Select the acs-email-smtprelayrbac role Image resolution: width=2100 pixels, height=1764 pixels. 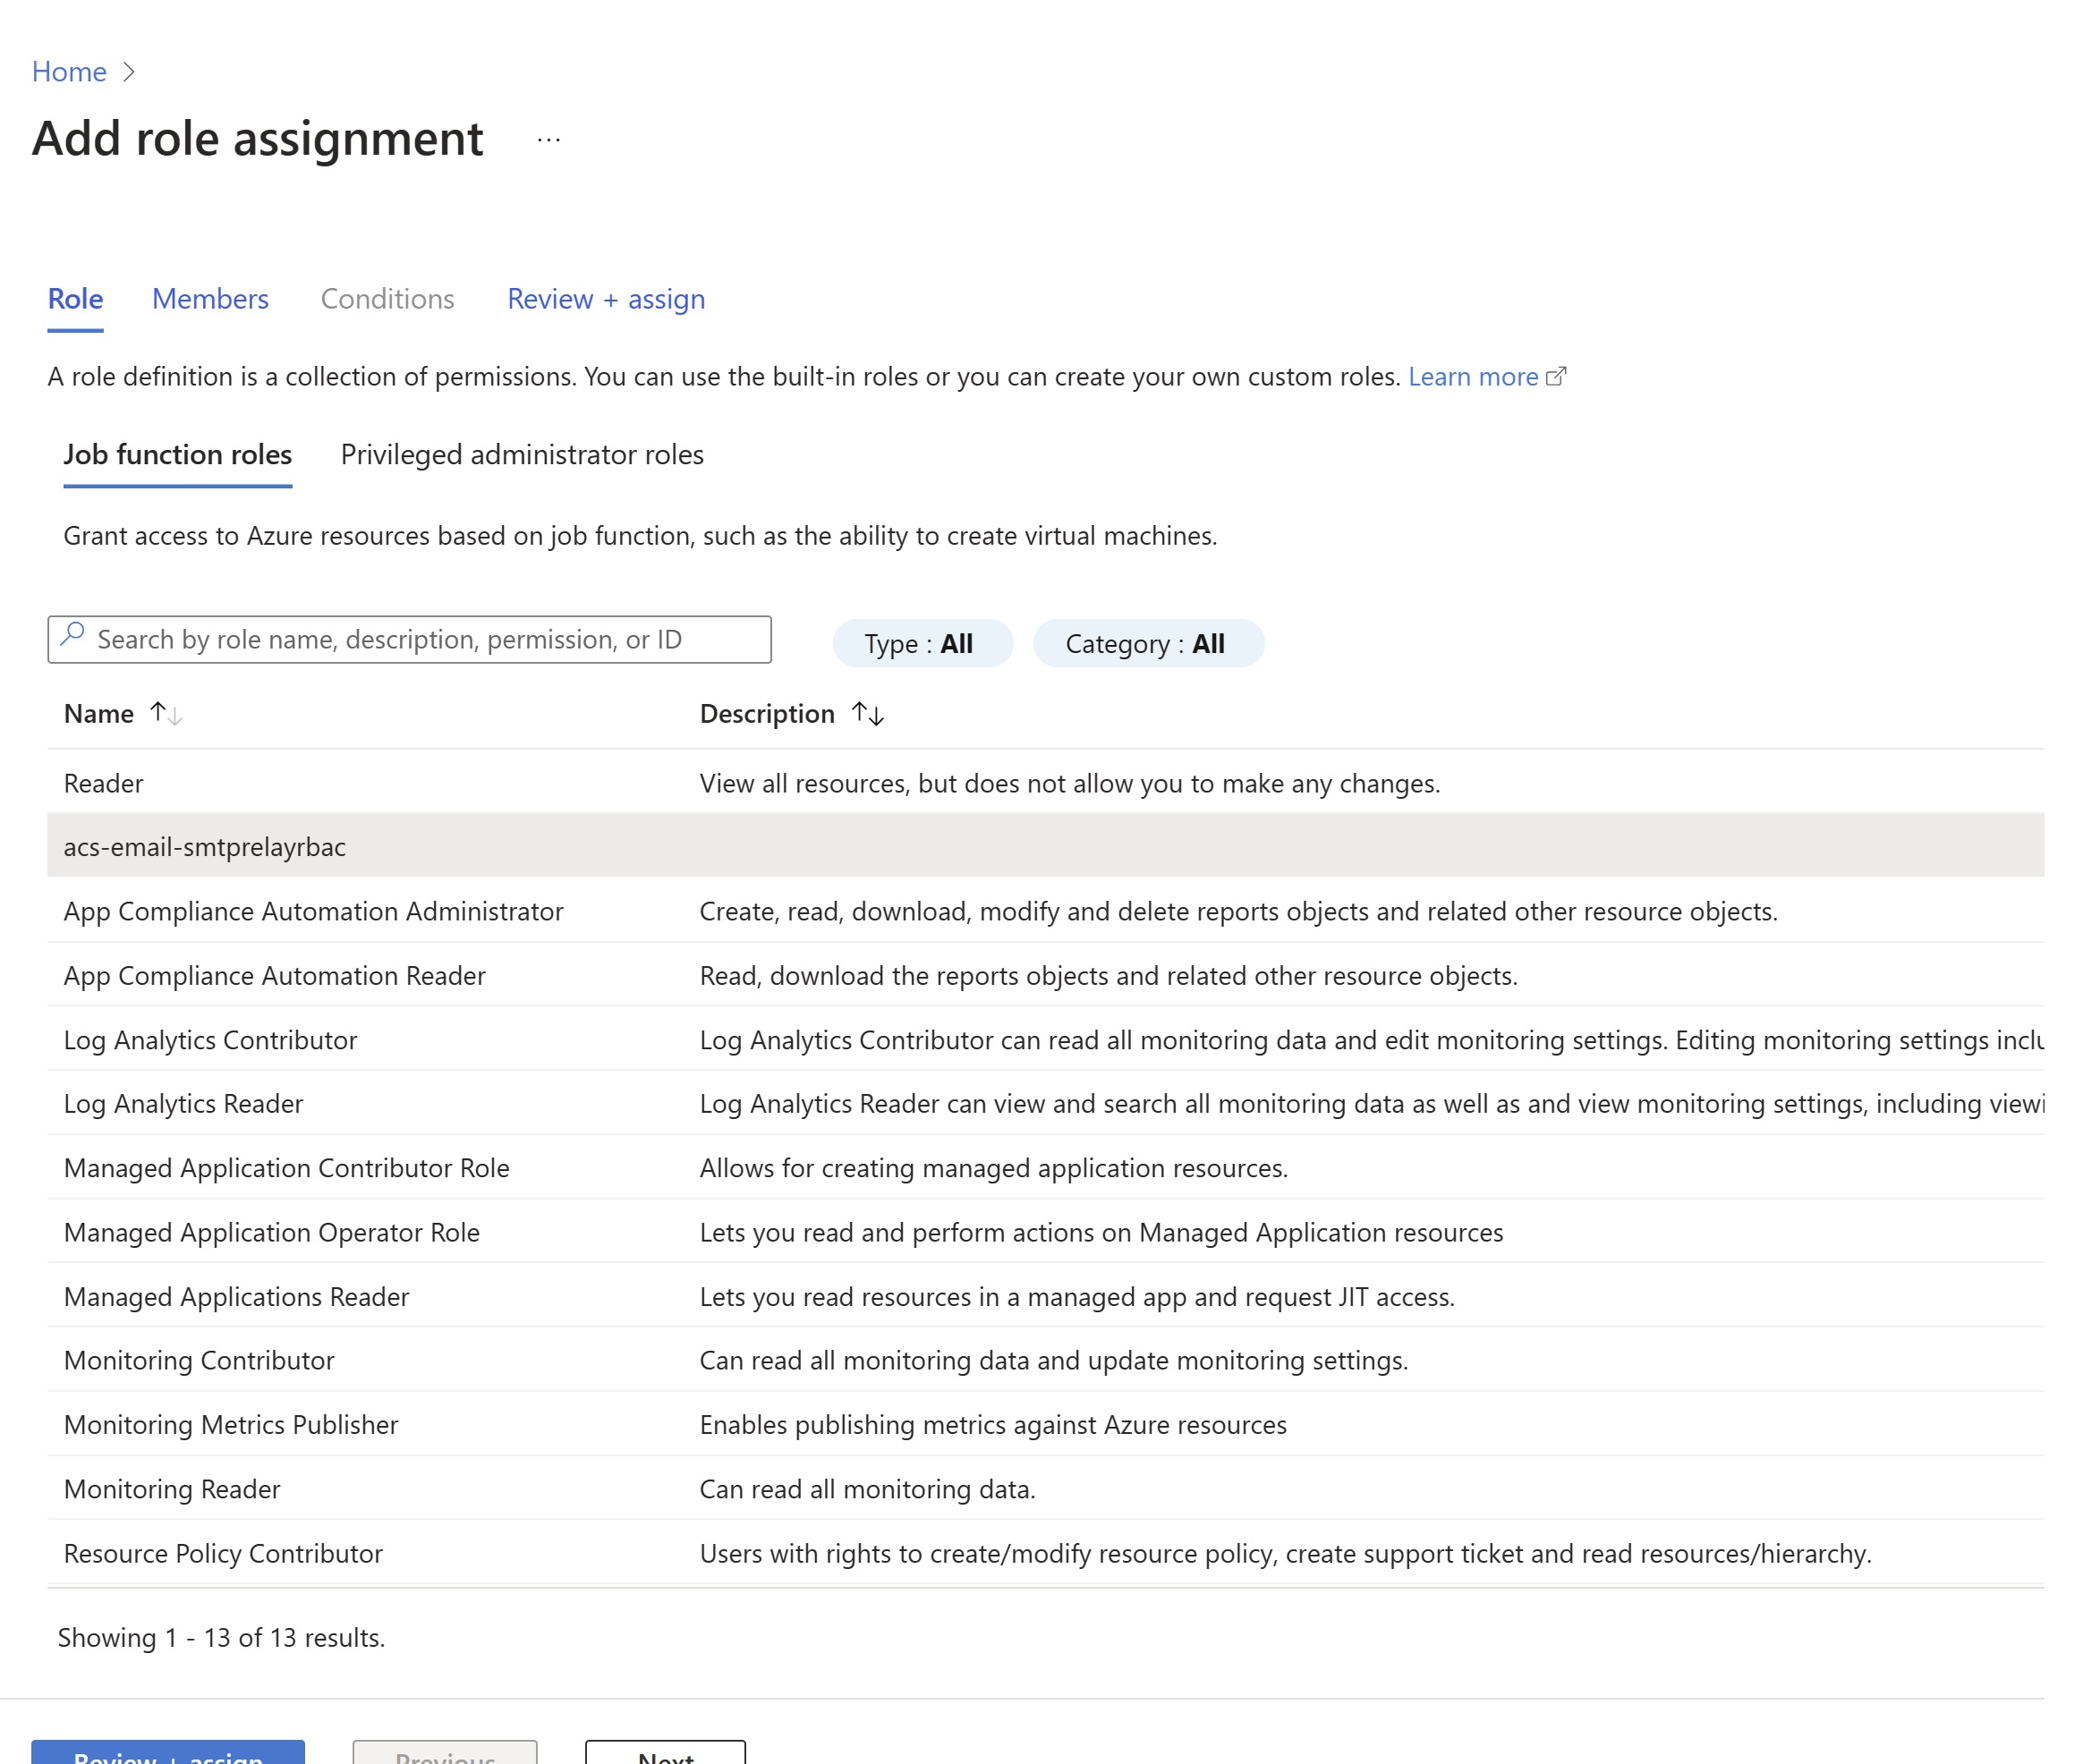tap(205, 848)
